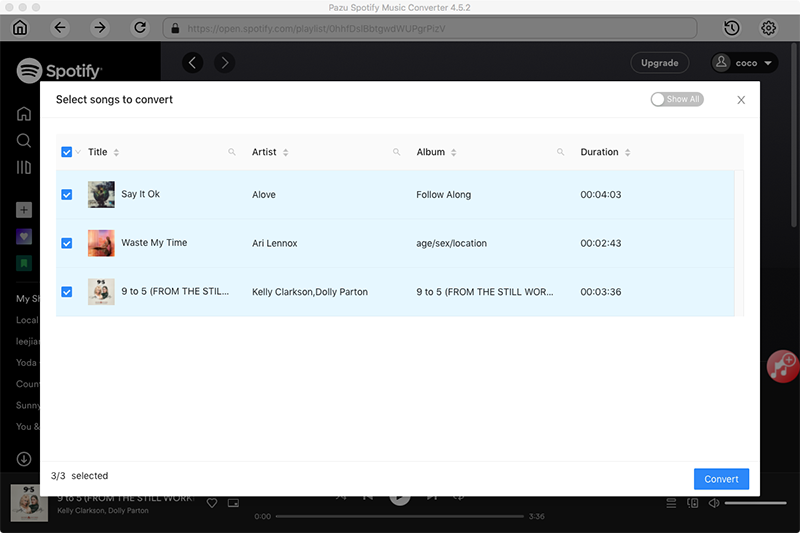Click search icon in Title column
Viewport: 800px width, 533px height.
[232, 153]
